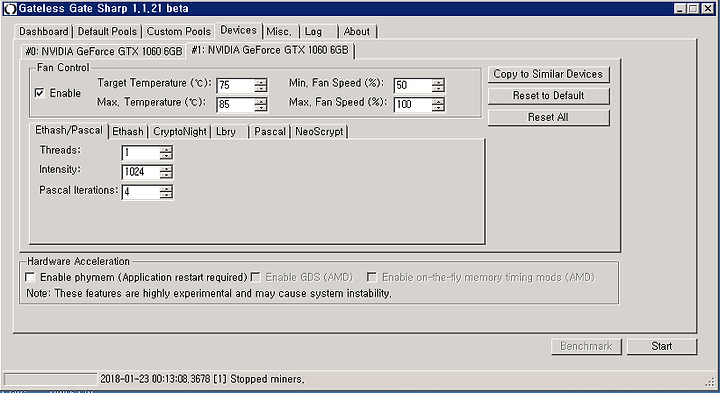Click the Threads value field

pos(141,153)
